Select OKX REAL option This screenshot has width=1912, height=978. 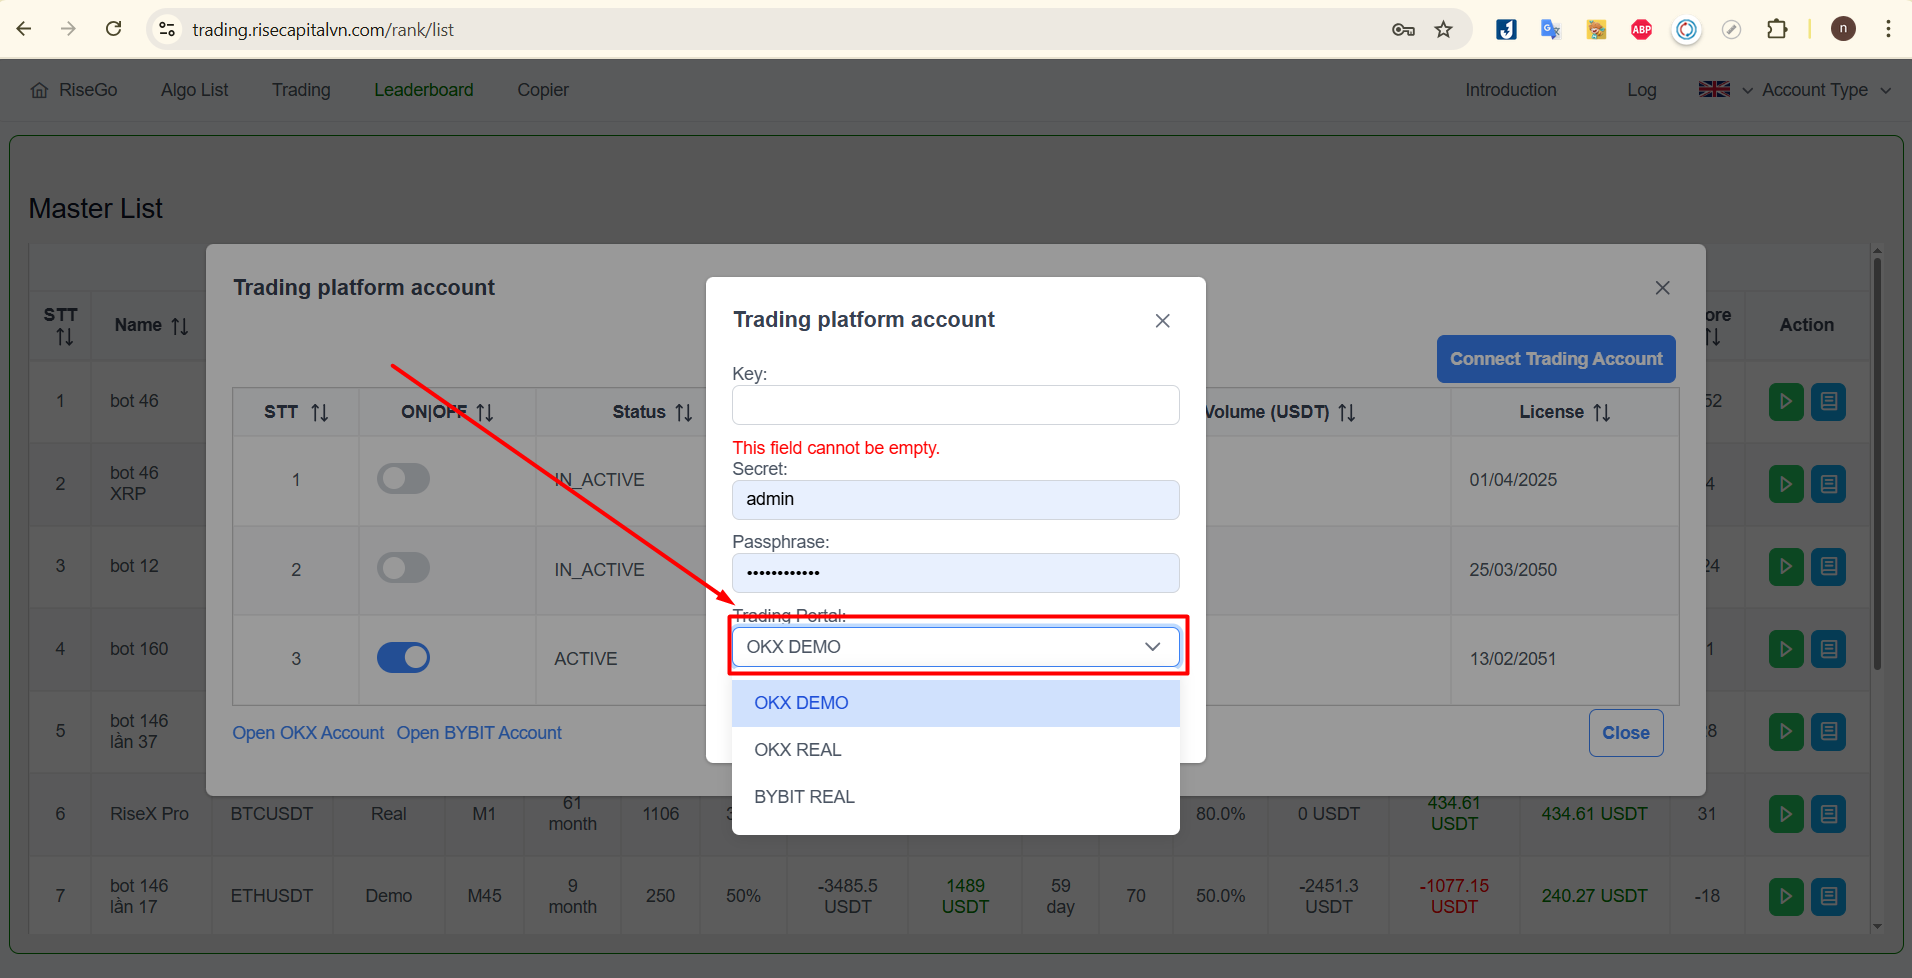pyautogui.click(x=955, y=750)
